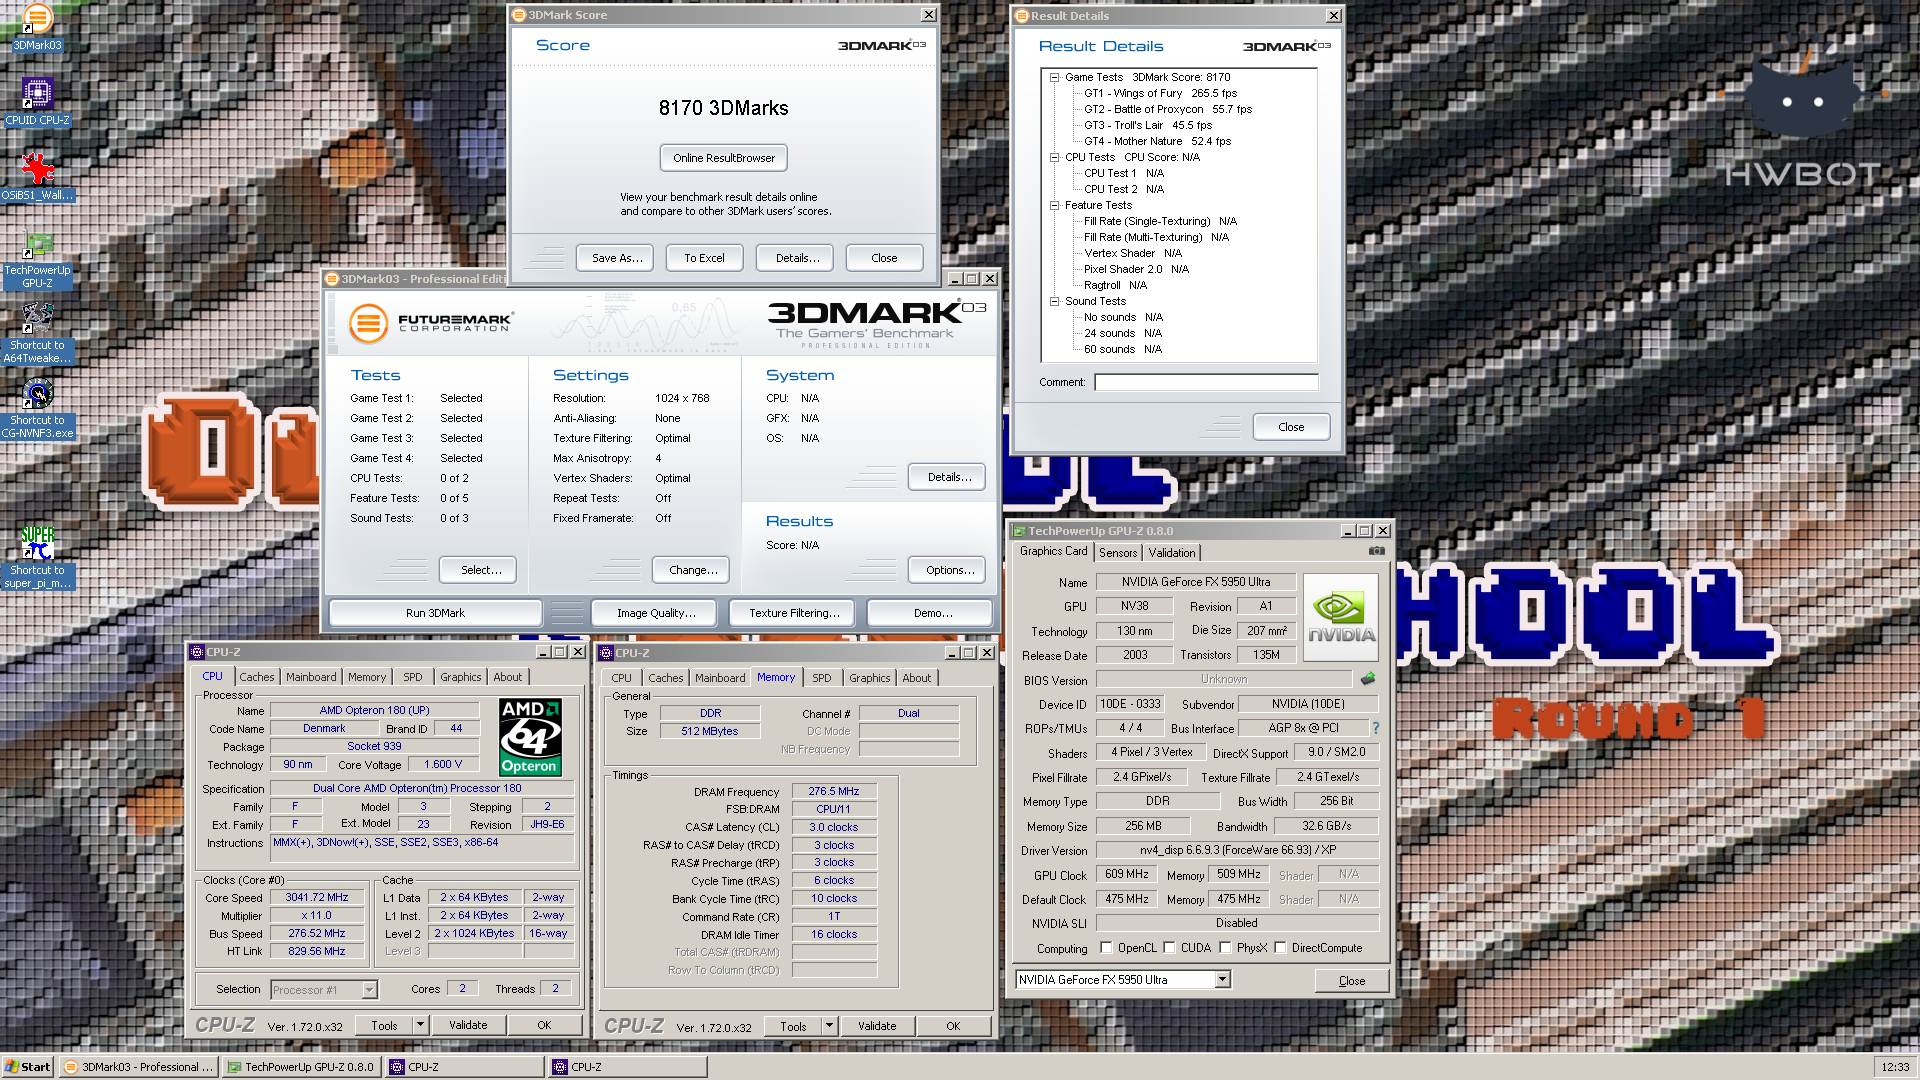Viewport: 1920px width, 1080px height.
Task: Click OK in right CPU-Z window
Action: (x=953, y=1026)
